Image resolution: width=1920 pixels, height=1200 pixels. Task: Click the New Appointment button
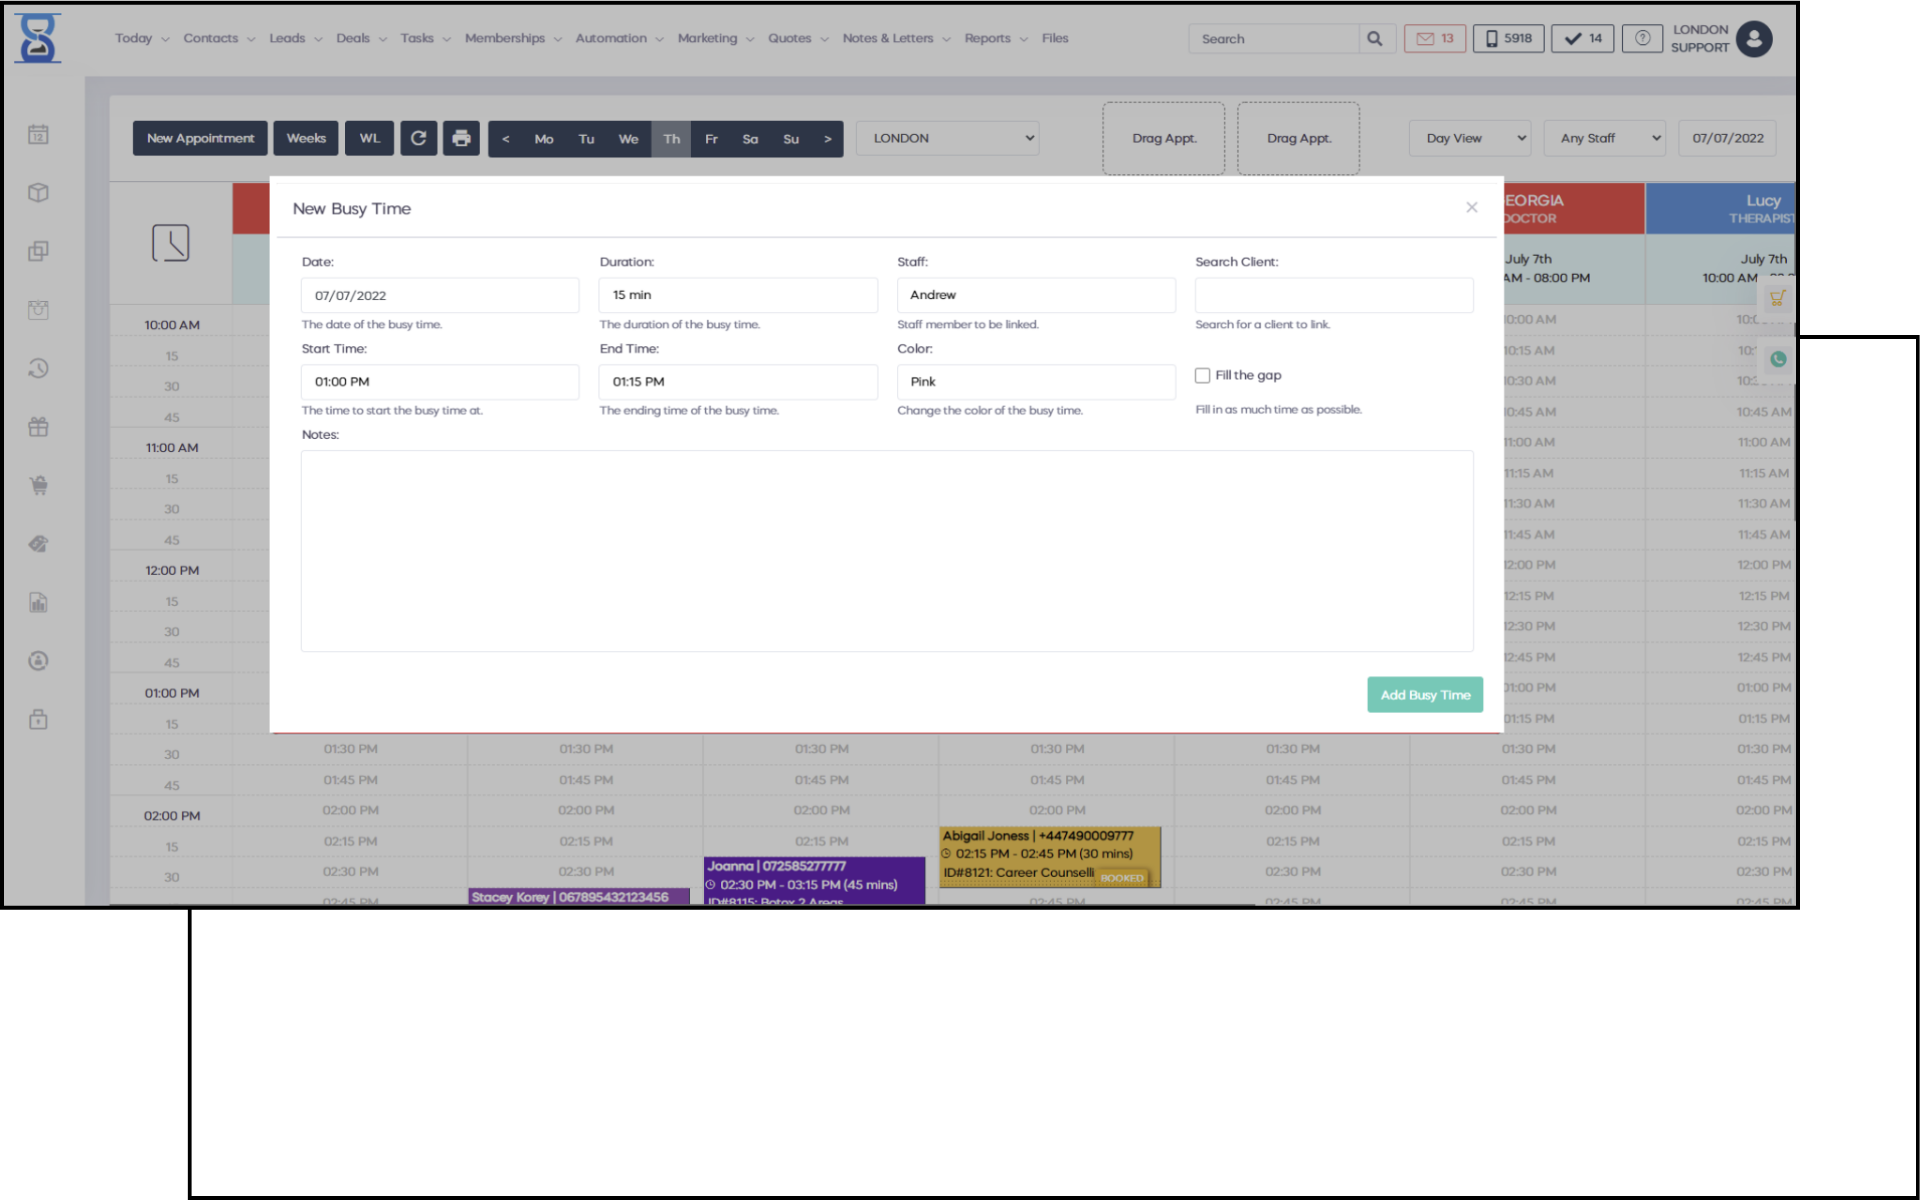pos(200,138)
